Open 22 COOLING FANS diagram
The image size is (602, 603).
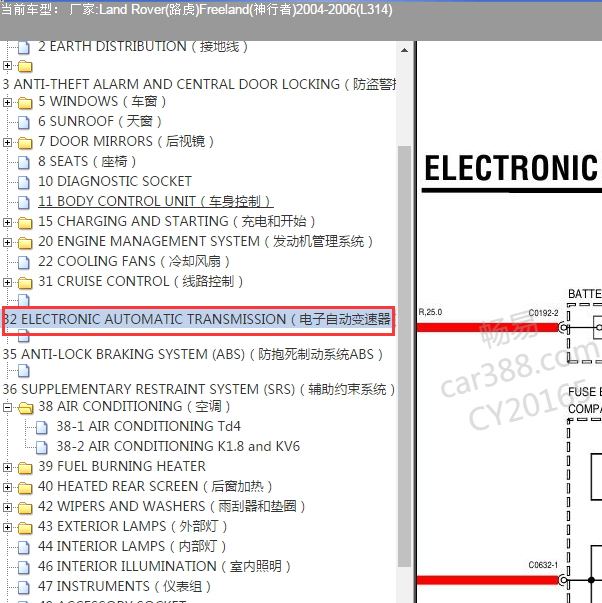pos(134,262)
